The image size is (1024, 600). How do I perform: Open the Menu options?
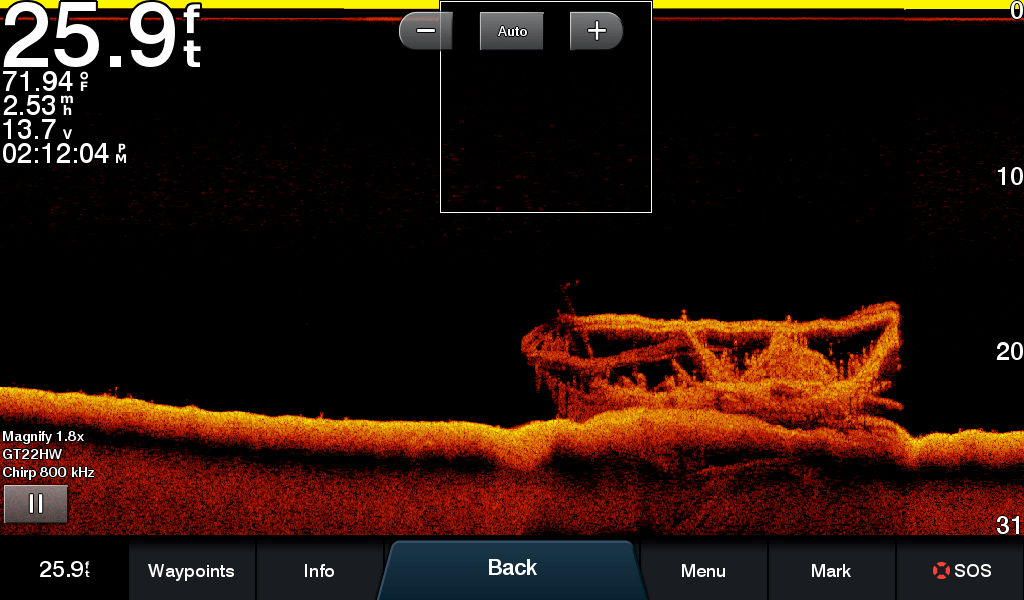tap(703, 571)
